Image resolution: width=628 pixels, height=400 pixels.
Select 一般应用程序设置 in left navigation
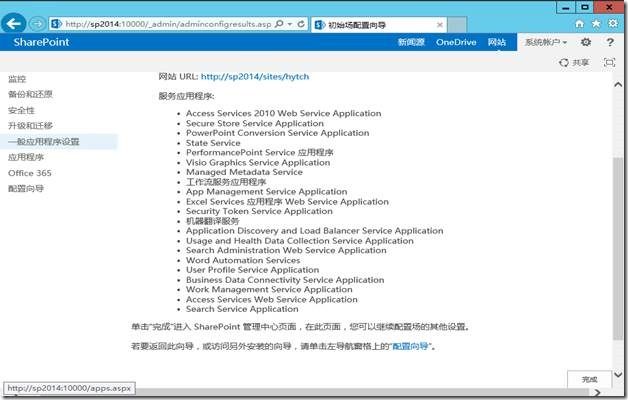click(59, 141)
